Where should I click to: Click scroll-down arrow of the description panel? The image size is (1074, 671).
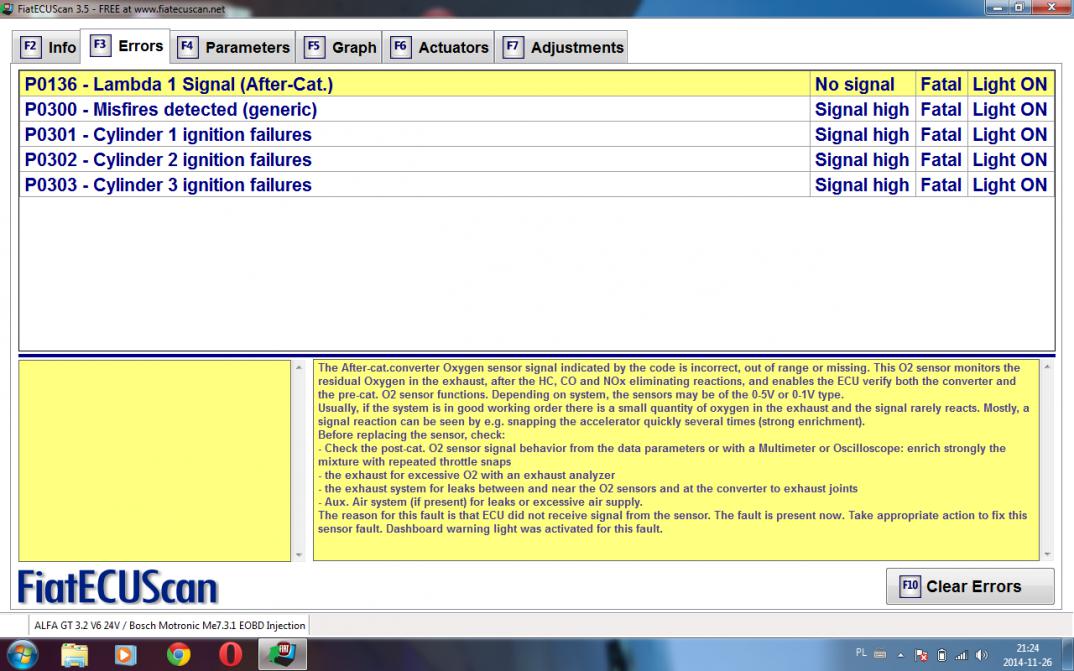point(1047,555)
